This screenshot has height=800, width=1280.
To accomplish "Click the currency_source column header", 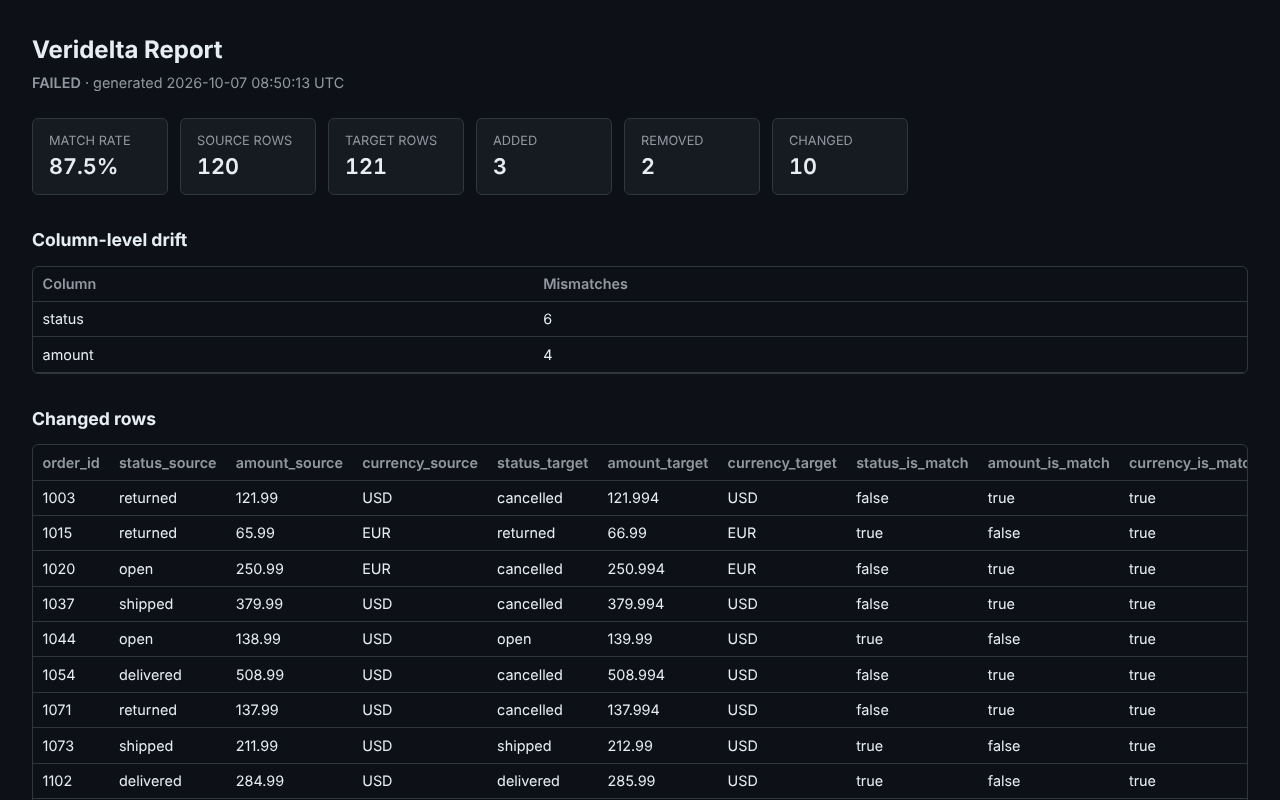I will [420, 463].
